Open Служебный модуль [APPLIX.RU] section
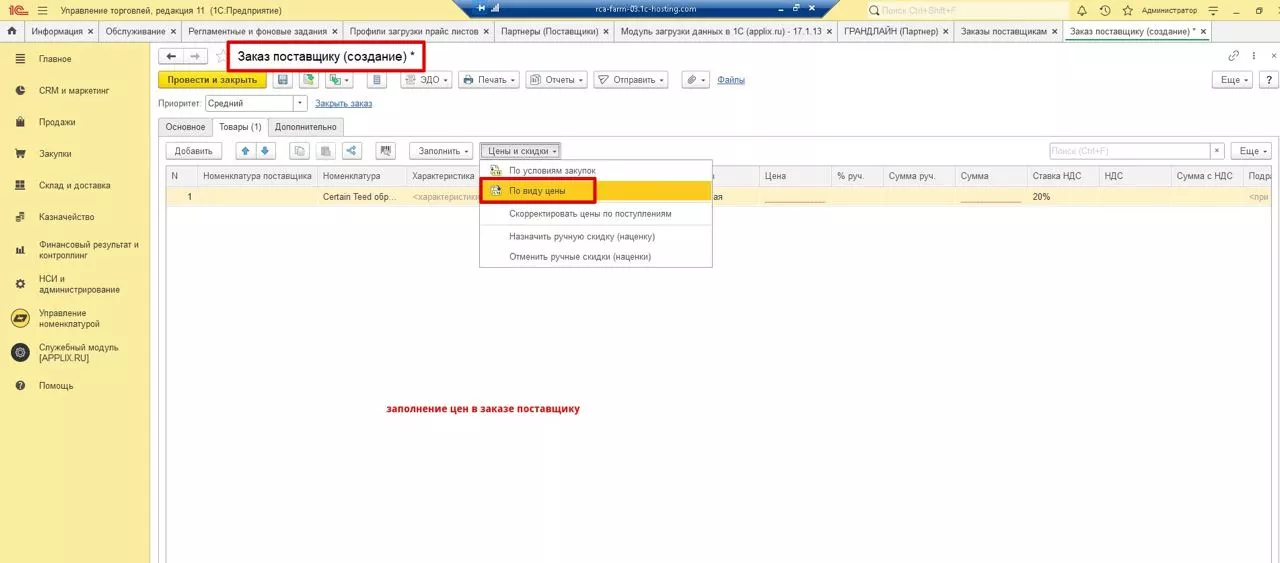 click(x=79, y=352)
